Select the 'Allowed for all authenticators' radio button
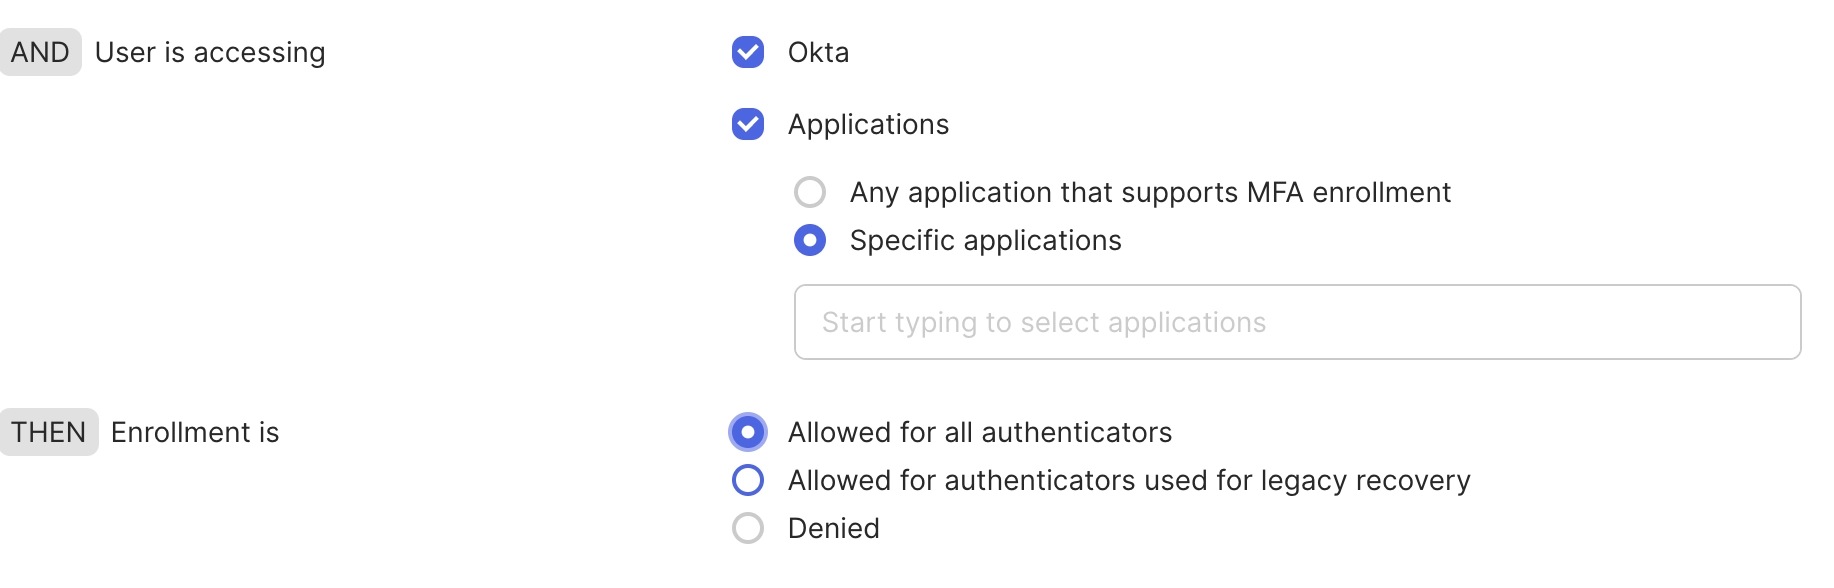Viewport: 1834px width, 588px height. tap(748, 432)
